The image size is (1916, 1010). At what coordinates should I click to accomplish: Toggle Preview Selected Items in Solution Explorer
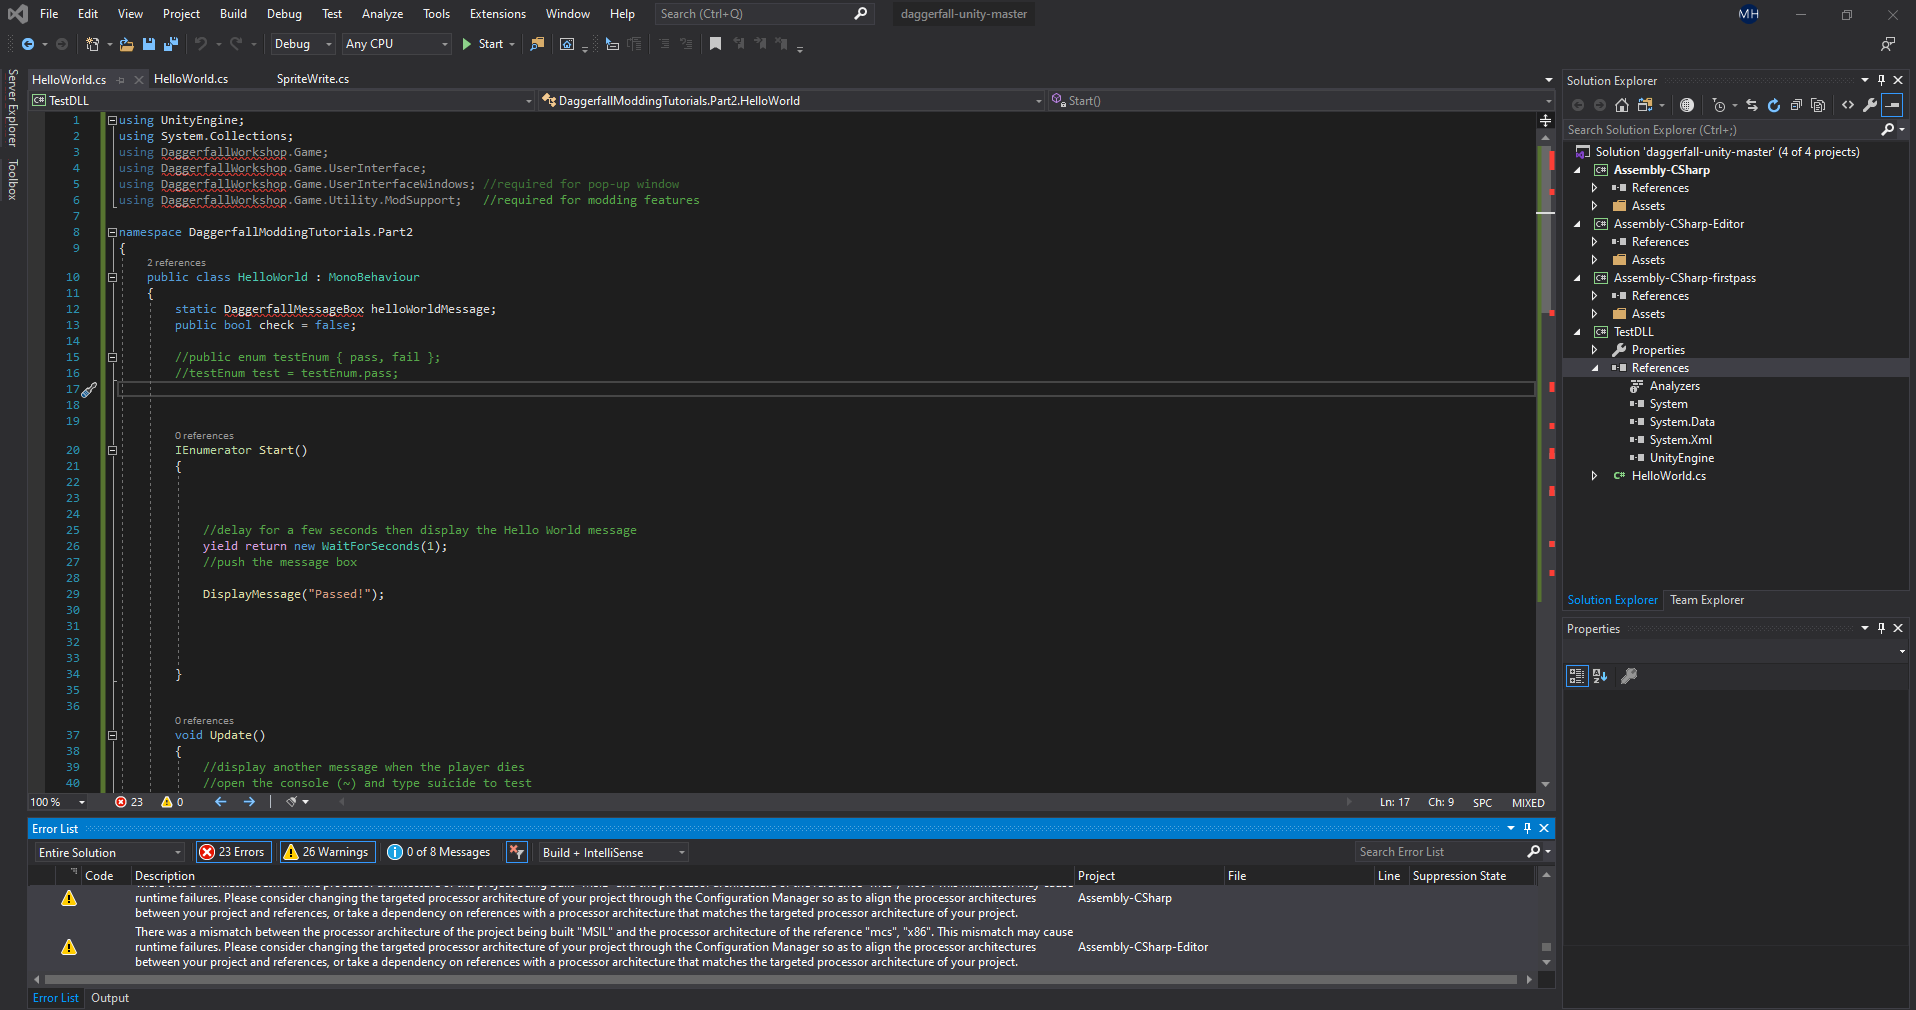click(1892, 105)
